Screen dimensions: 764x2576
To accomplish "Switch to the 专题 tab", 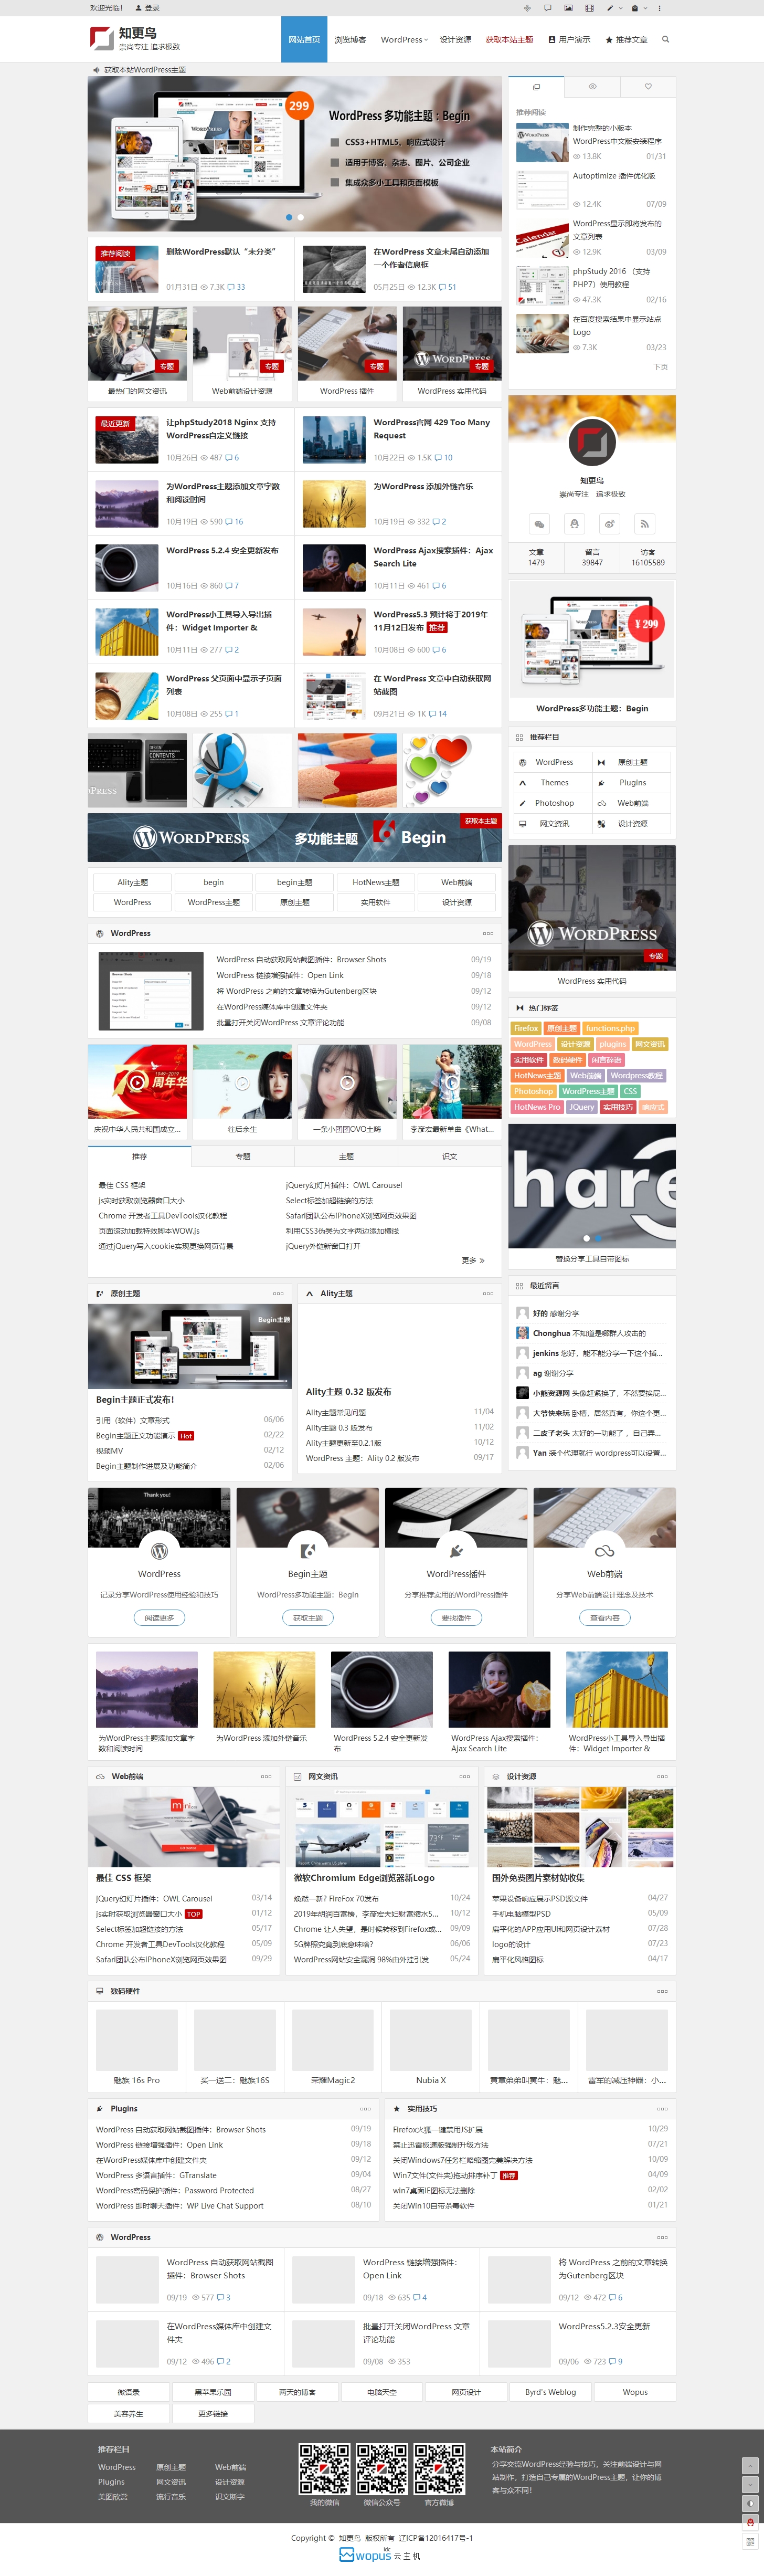I will coord(243,1156).
